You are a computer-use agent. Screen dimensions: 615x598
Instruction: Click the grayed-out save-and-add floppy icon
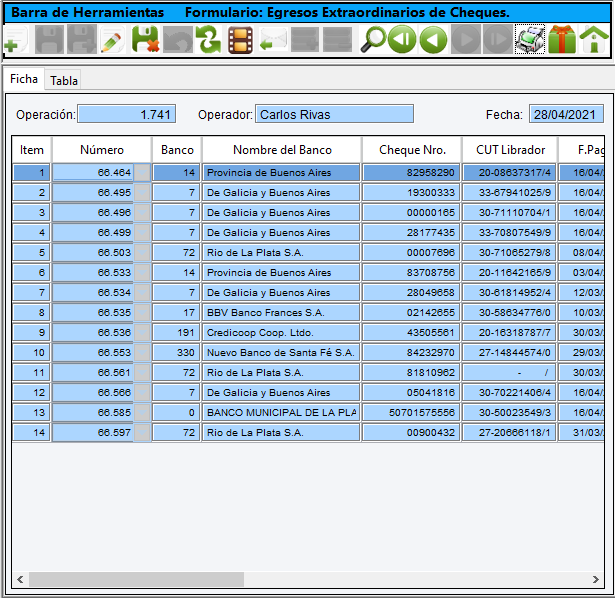[x=82, y=40]
